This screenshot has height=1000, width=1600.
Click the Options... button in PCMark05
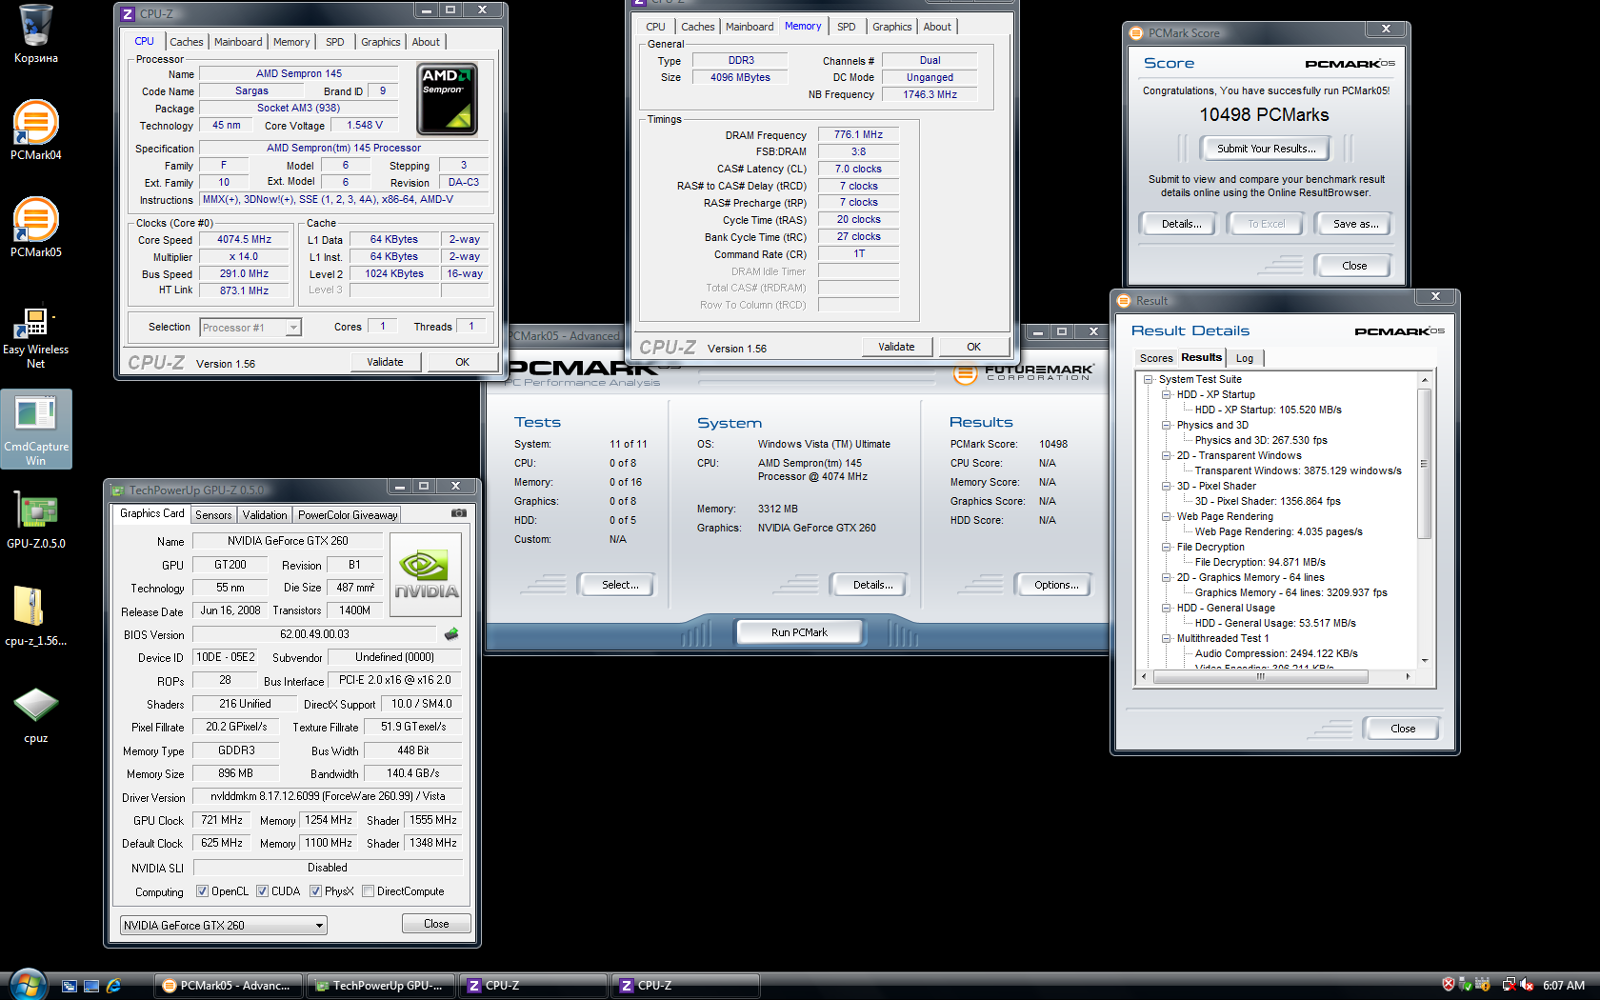coord(1056,585)
